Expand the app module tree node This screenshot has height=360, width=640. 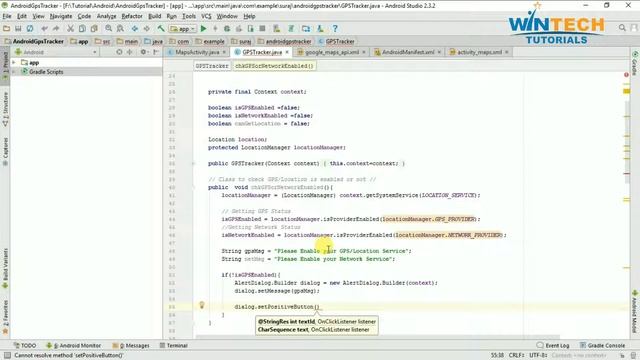coord(14,62)
